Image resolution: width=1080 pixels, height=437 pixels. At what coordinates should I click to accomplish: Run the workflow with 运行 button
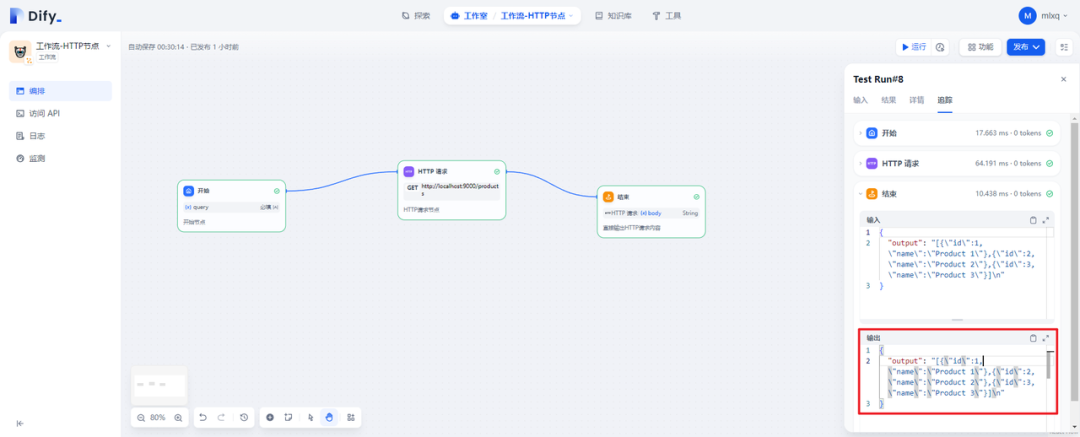[x=914, y=47]
